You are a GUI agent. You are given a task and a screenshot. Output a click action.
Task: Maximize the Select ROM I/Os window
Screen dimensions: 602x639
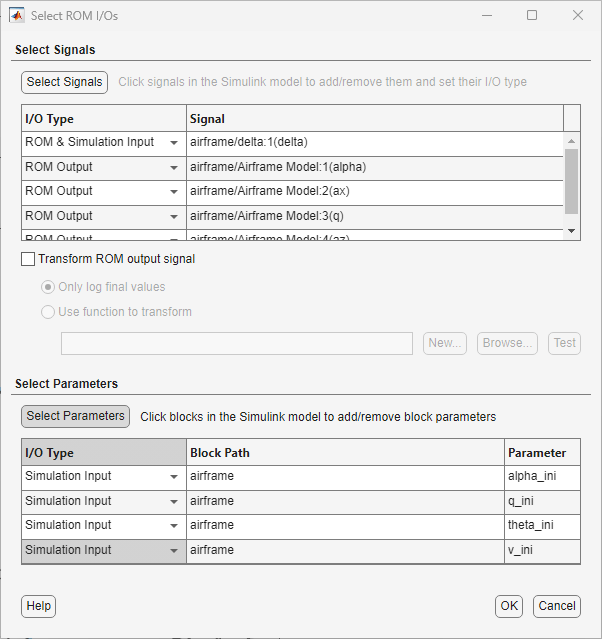532,15
